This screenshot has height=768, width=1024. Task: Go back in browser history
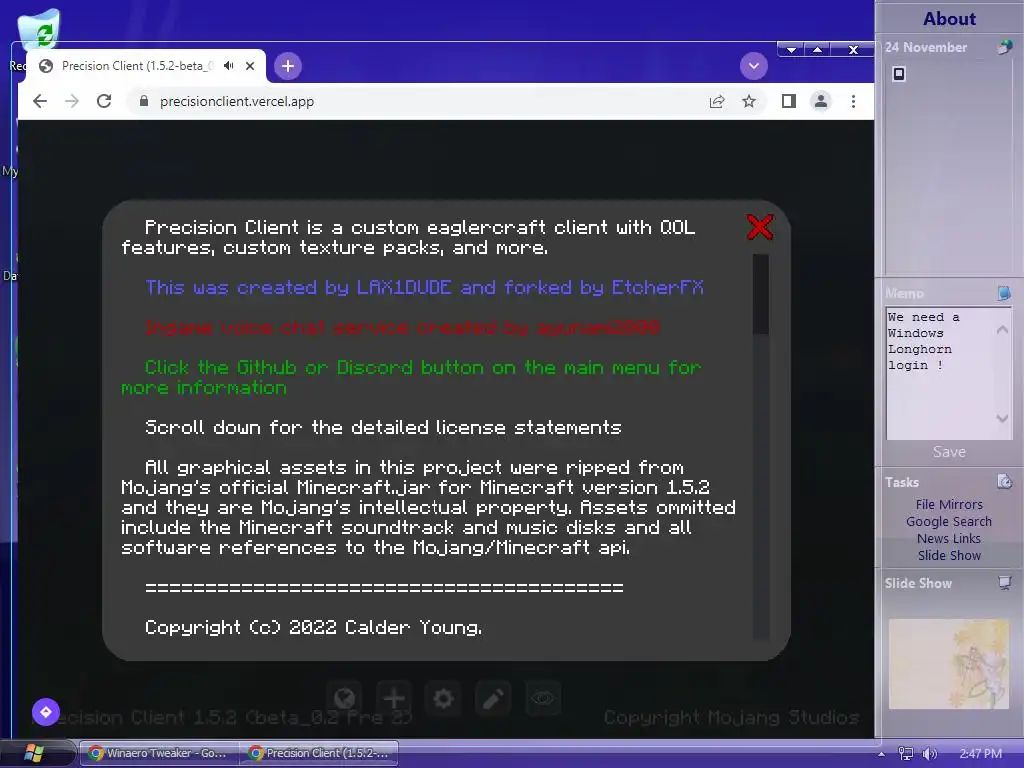pyautogui.click(x=40, y=101)
